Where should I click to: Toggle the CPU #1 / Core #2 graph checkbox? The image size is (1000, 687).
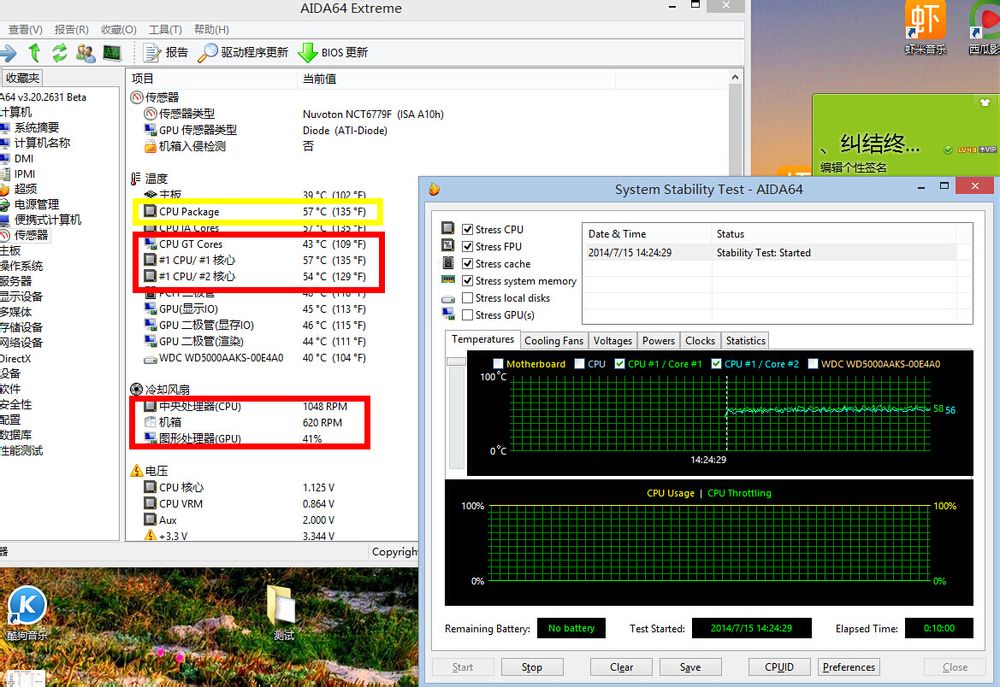pos(716,364)
